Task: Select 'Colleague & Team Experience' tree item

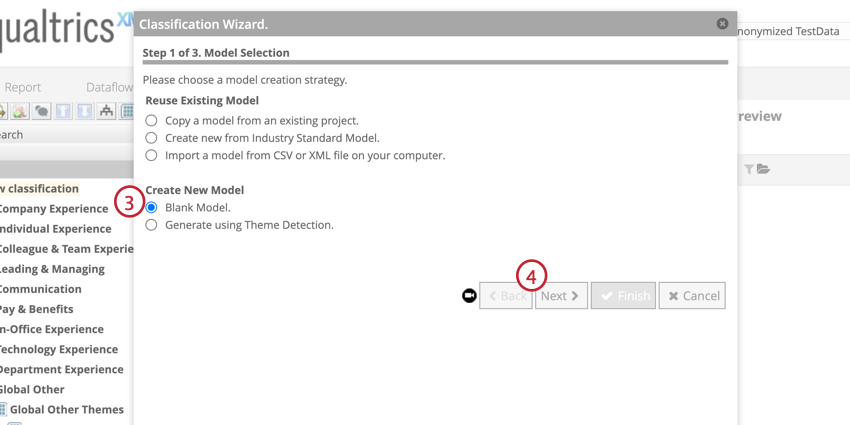Action: pos(66,249)
